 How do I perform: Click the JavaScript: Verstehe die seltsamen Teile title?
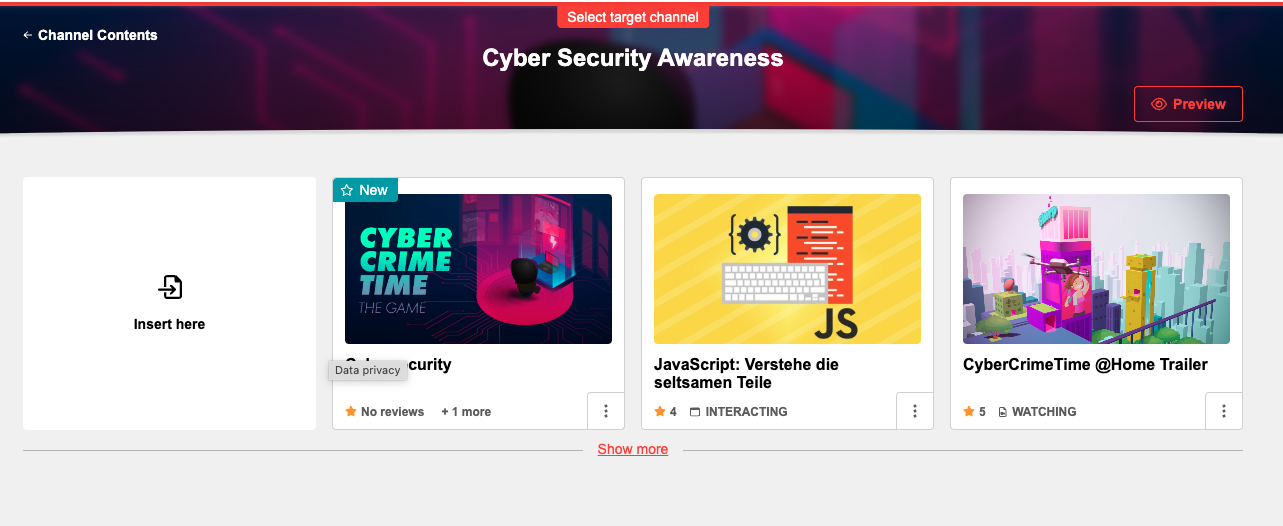pos(746,373)
